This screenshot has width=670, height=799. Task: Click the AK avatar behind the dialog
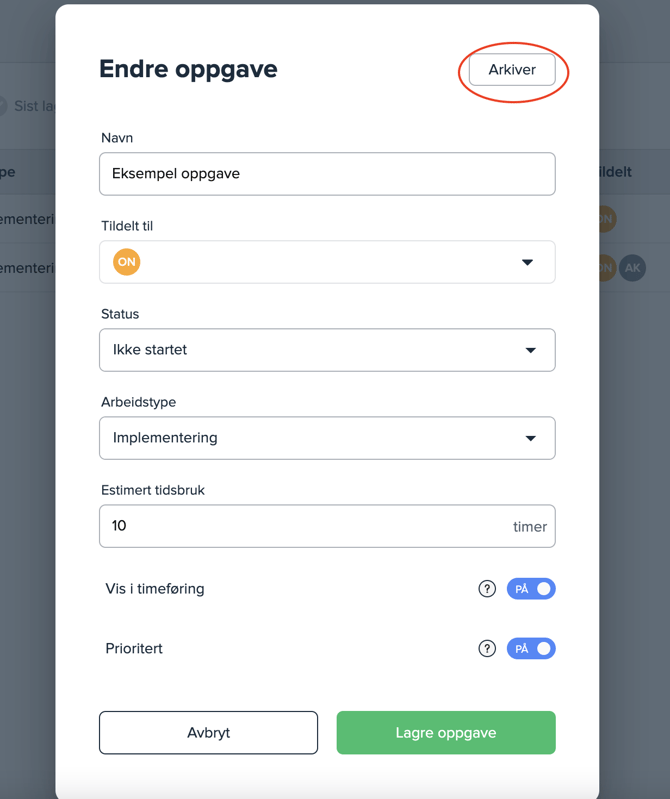point(632,268)
